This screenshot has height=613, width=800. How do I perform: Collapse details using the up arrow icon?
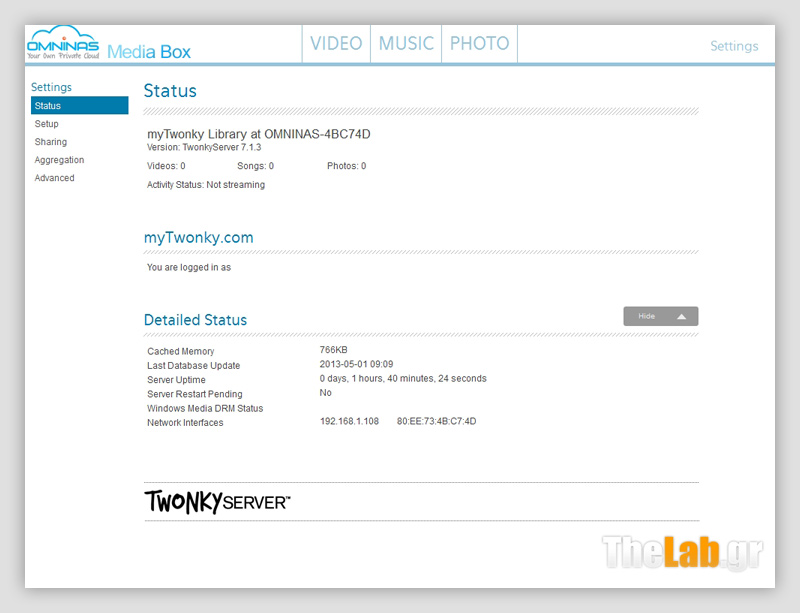pyautogui.click(x=681, y=316)
